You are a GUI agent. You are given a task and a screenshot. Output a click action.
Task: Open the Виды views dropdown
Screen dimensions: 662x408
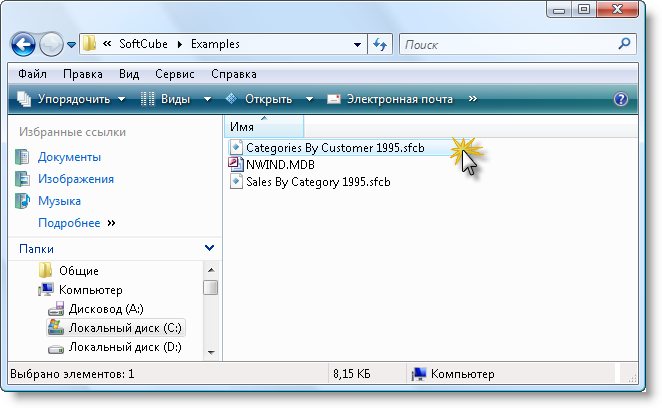click(x=176, y=99)
